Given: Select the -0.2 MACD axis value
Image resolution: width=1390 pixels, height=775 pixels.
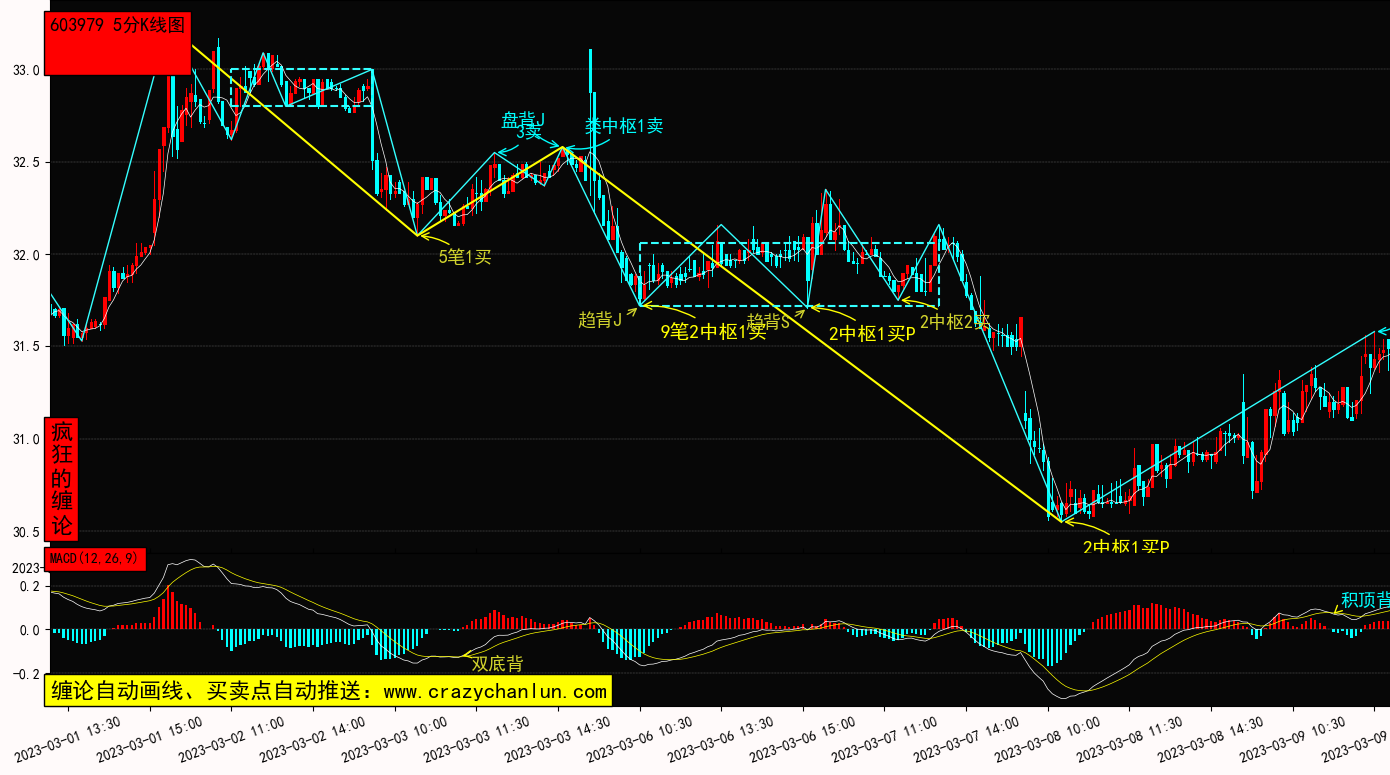Looking at the screenshot, I should [24, 674].
